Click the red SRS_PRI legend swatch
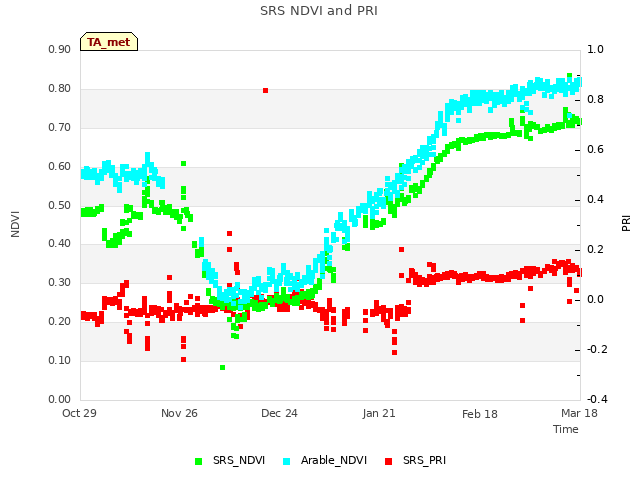Viewport: 640px width, 480px height. (x=389, y=461)
